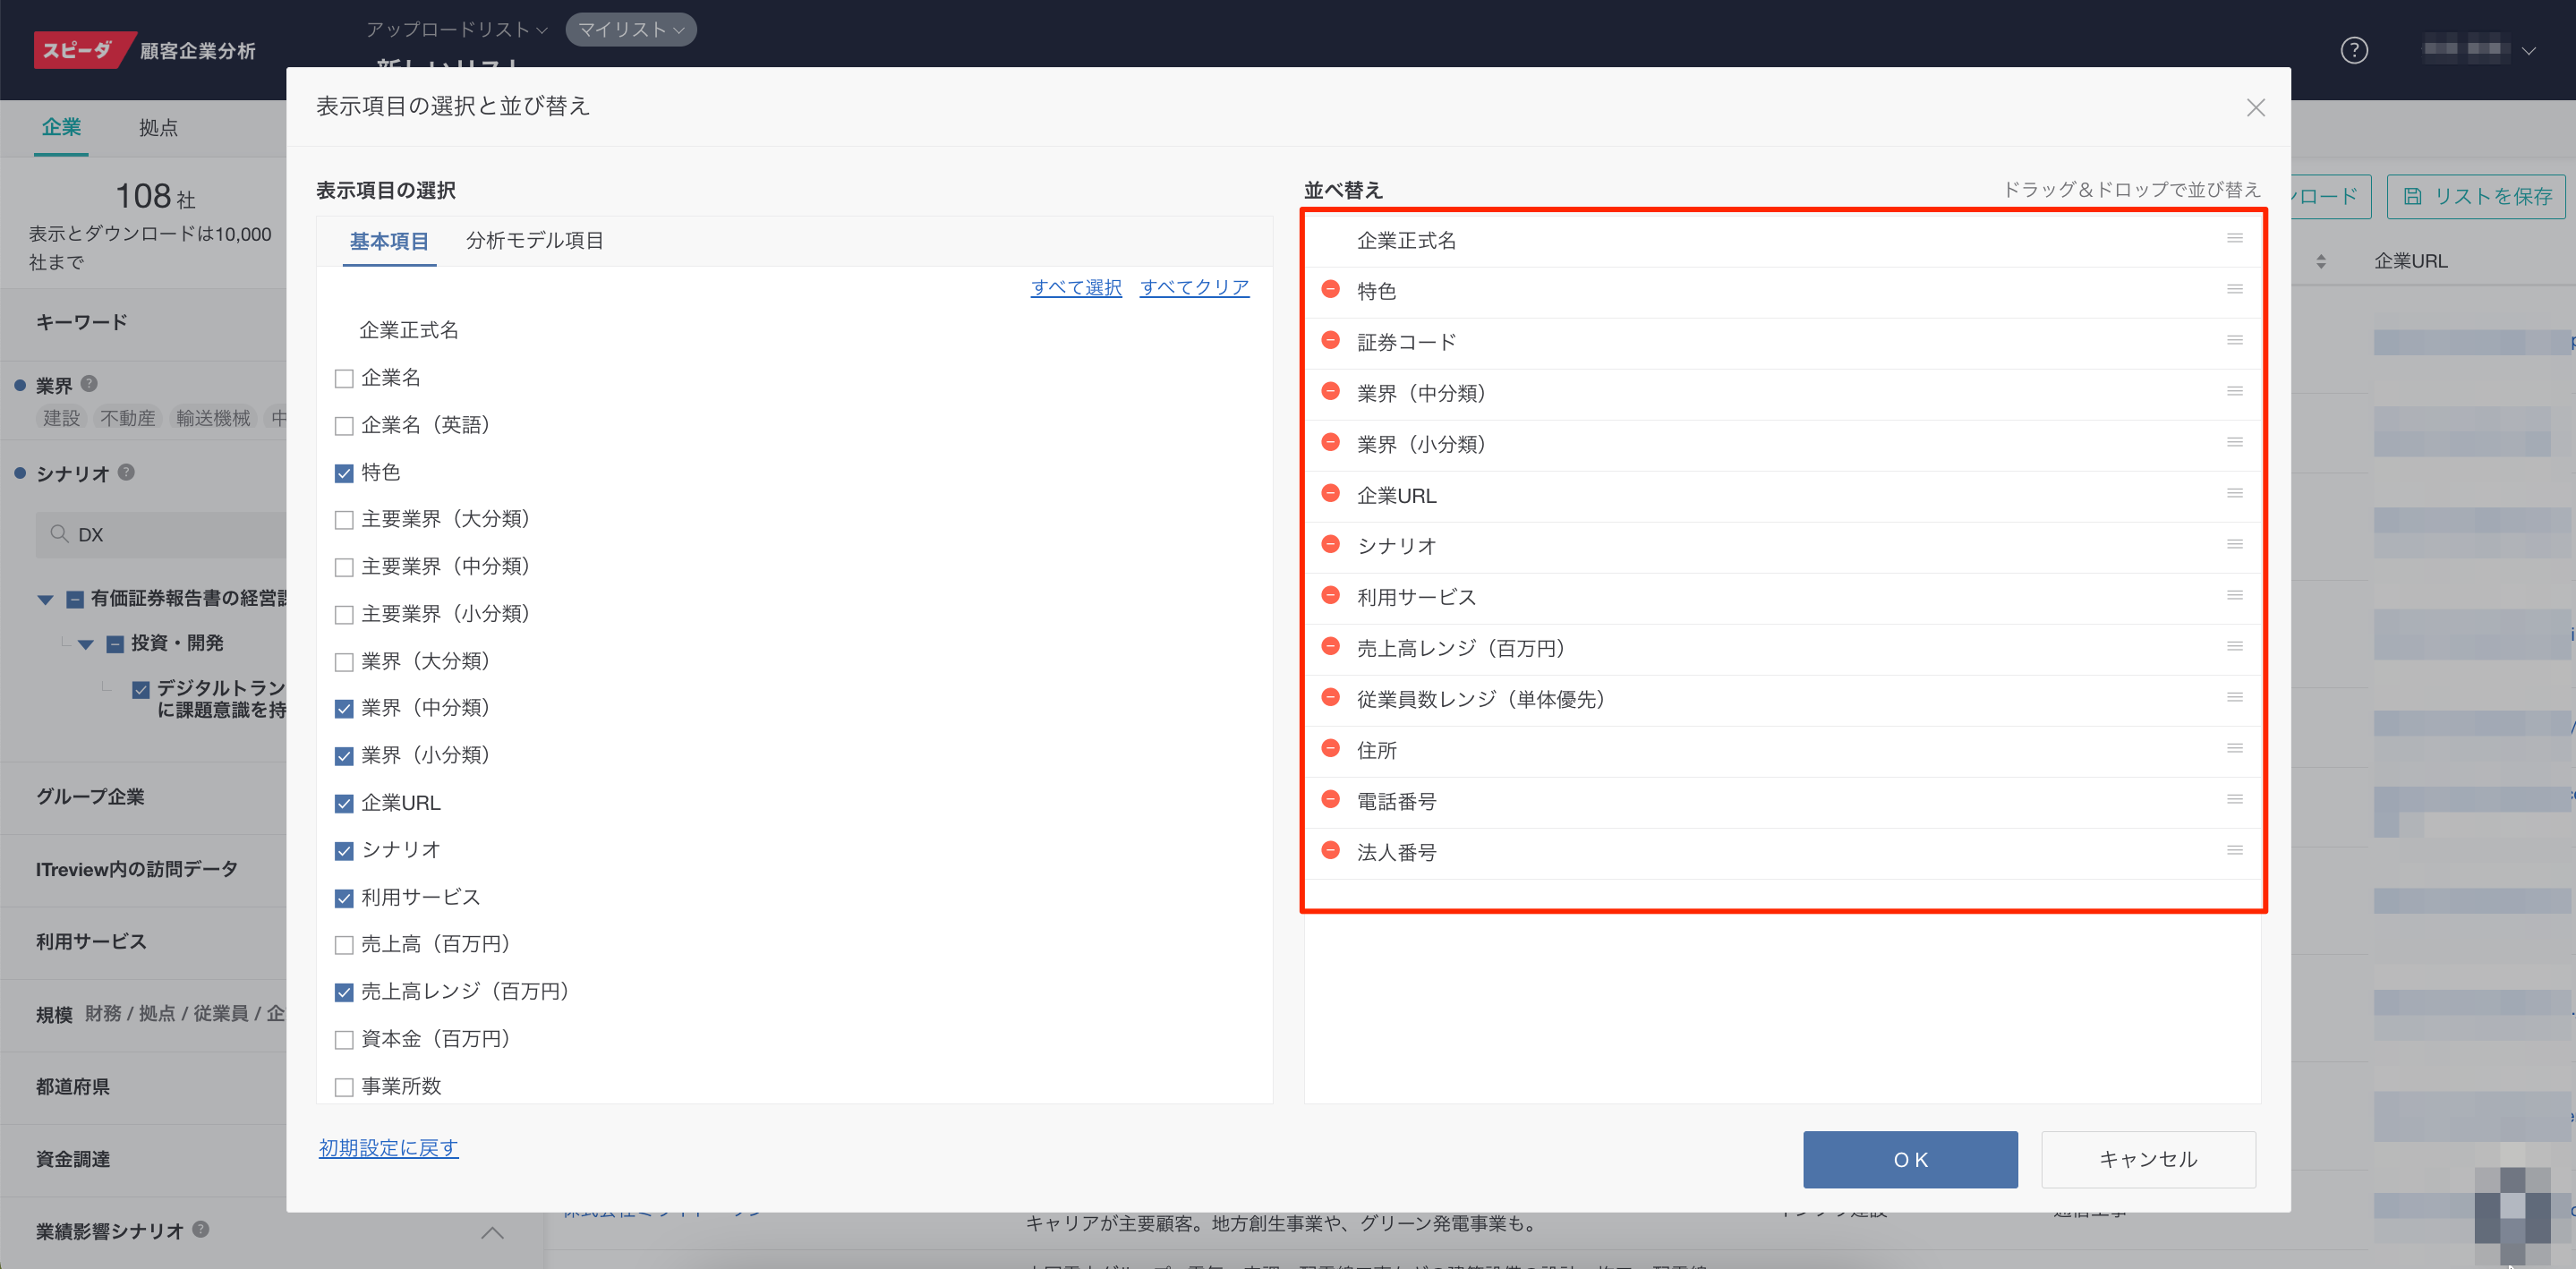Screen dimensions: 2576x1269
Task: Click the すべてクリア link
Action: click(x=1194, y=288)
